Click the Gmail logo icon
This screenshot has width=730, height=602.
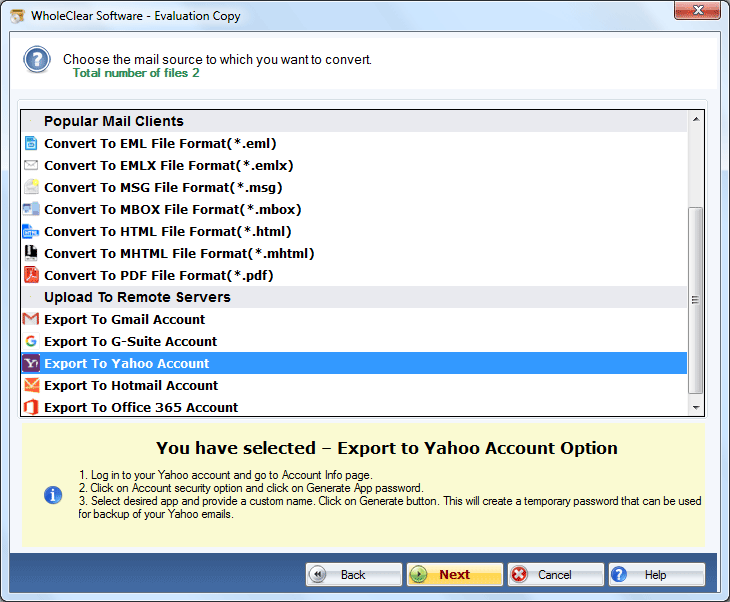click(x=31, y=319)
